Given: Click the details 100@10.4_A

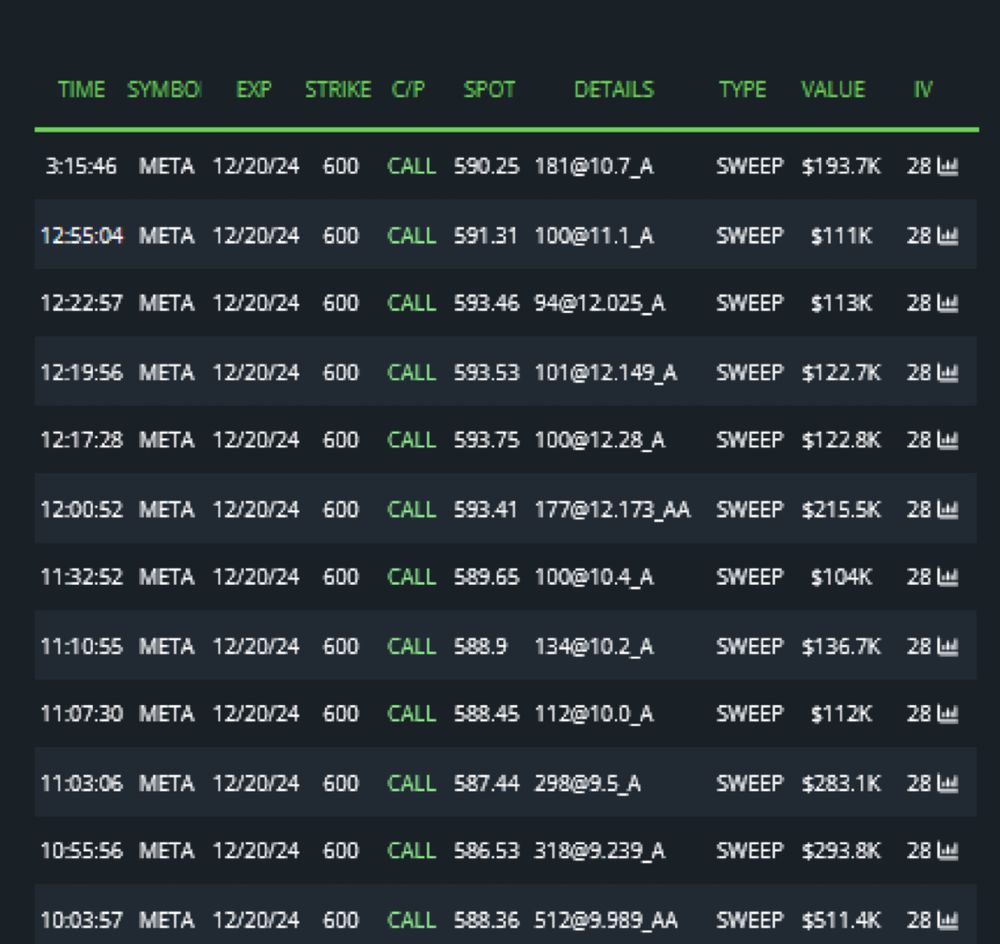Looking at the screenshot, I should click(594, 577).
